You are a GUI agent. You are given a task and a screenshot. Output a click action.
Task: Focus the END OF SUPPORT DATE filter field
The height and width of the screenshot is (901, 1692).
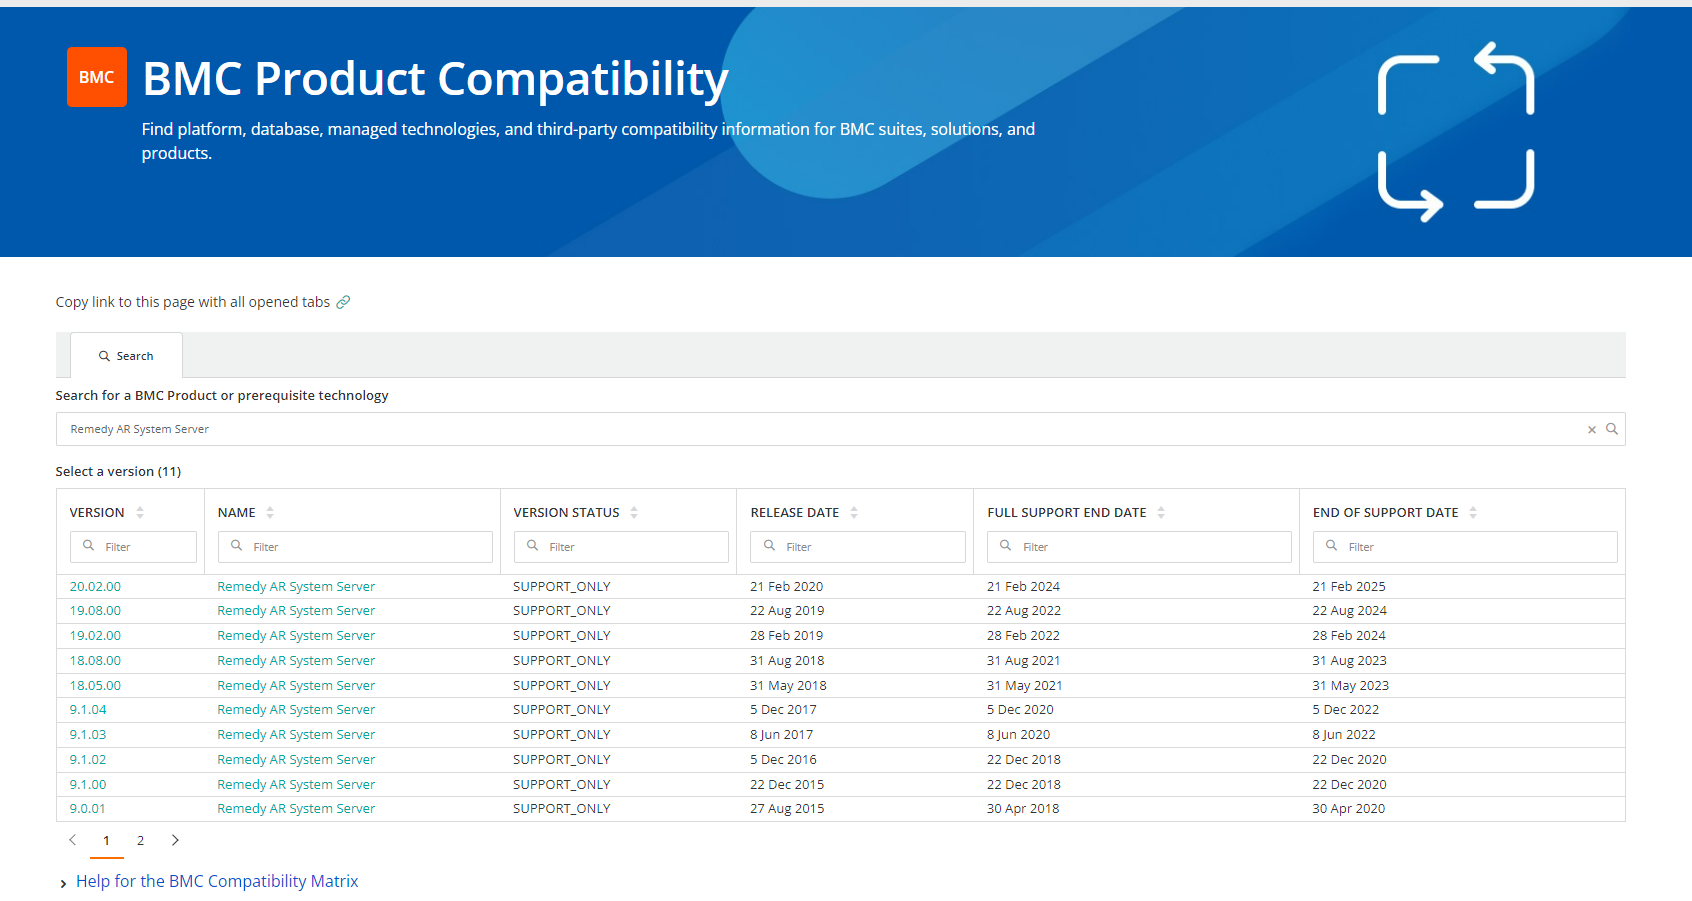click(x=1465, y=547)
